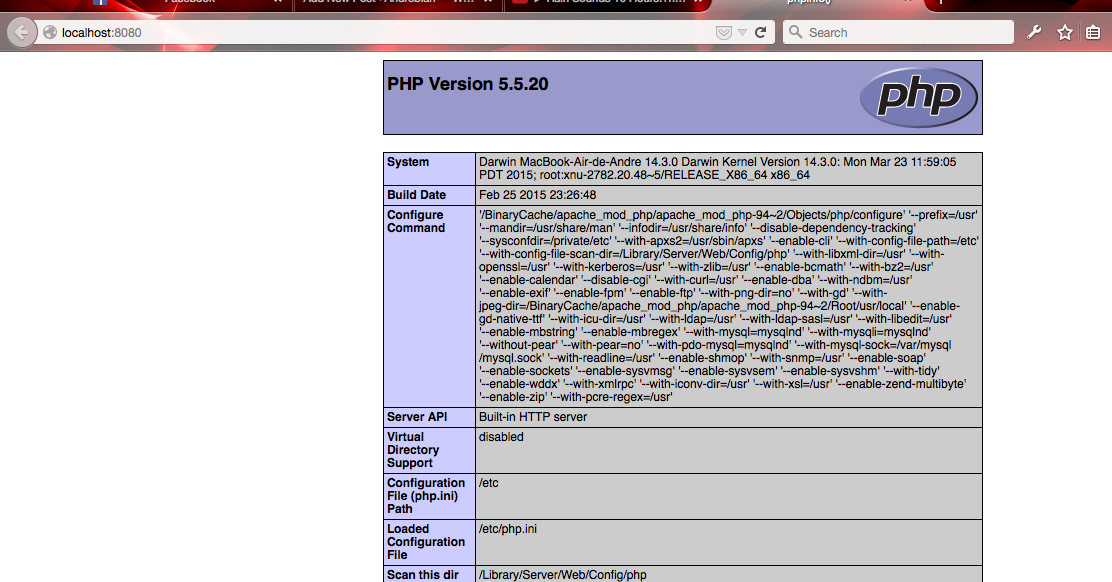Screen dimensions: 1112x582
Task: Click the Configure Command label
Action: (416, 221)
